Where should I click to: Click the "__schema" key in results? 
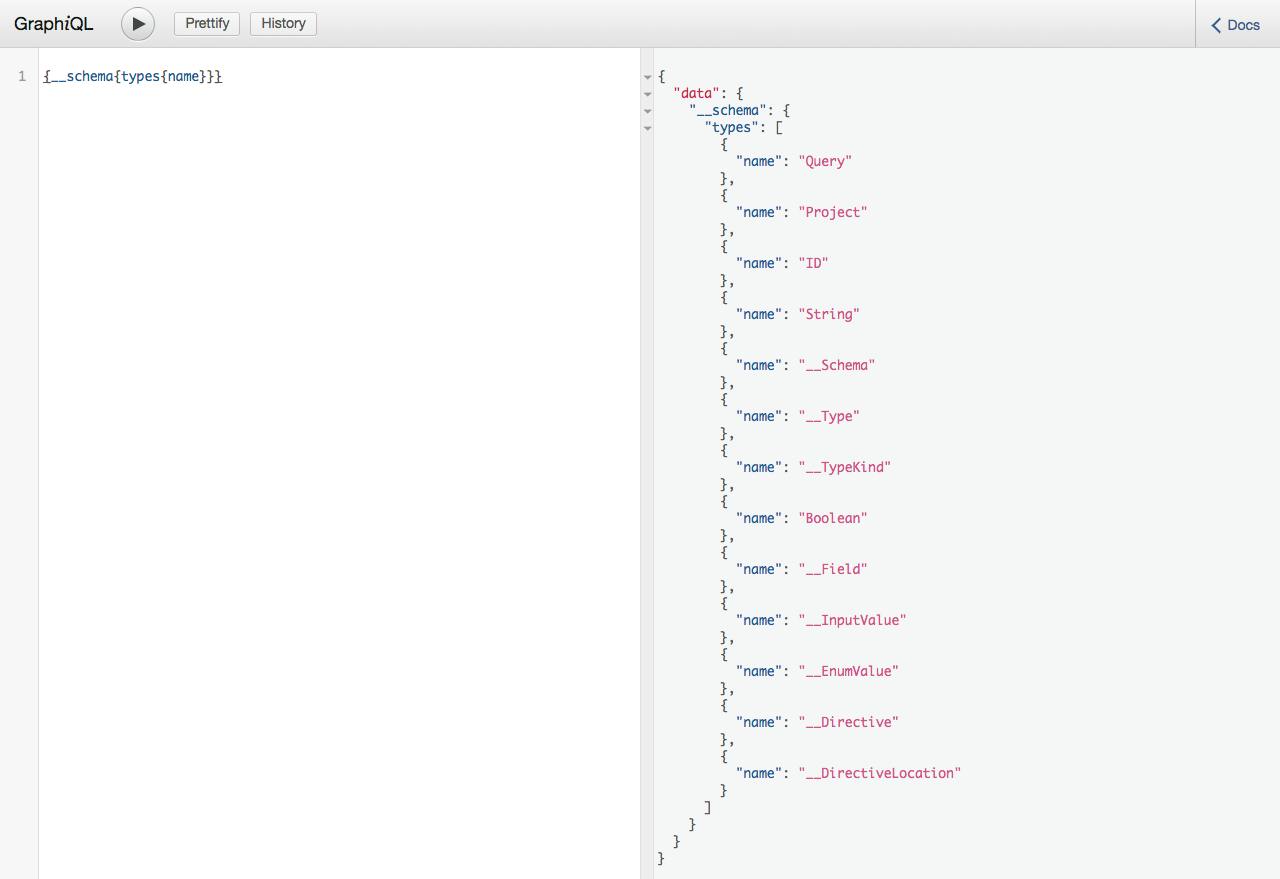pos(727,110)
